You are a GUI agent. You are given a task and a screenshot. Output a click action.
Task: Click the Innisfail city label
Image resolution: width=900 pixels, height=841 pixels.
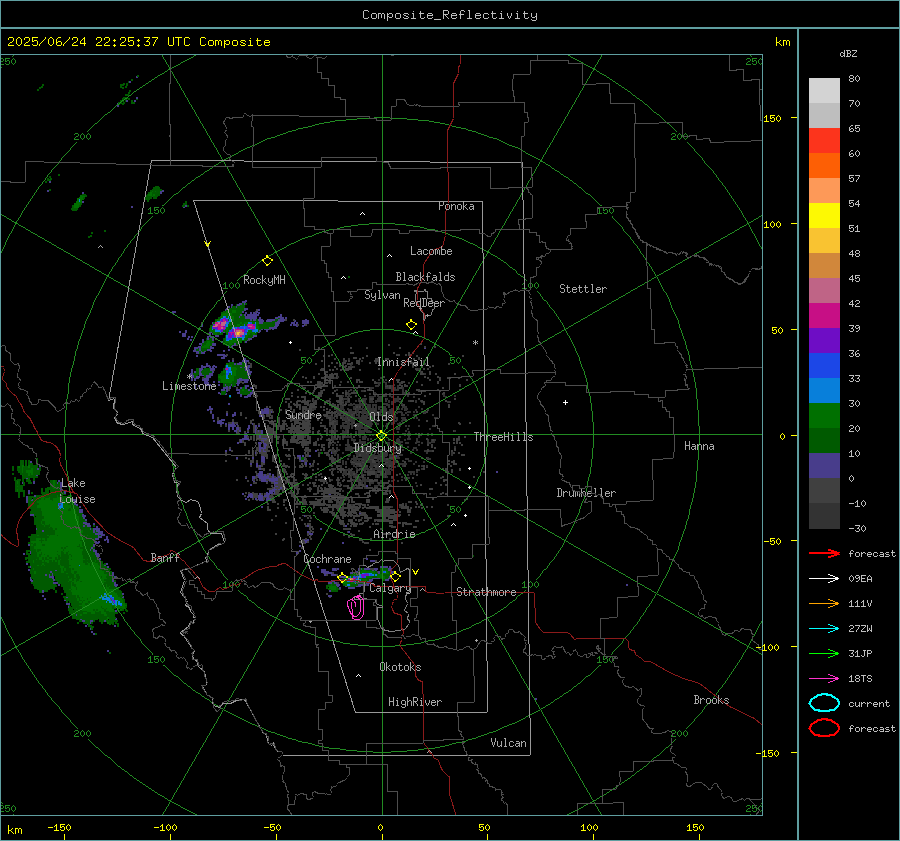coord(403,362)
